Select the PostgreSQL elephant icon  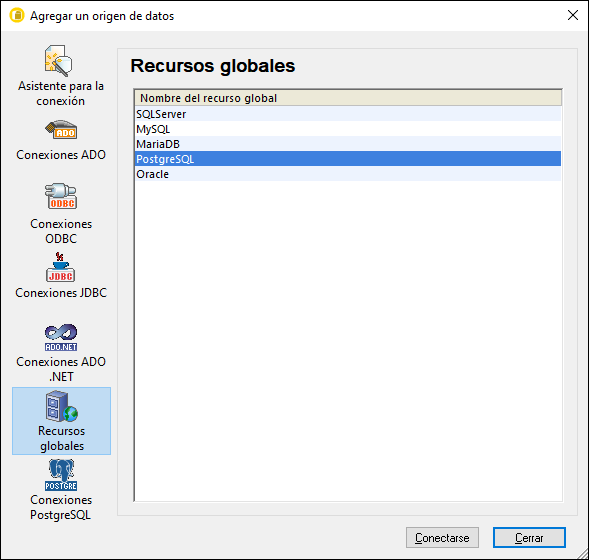pos(61,475)
